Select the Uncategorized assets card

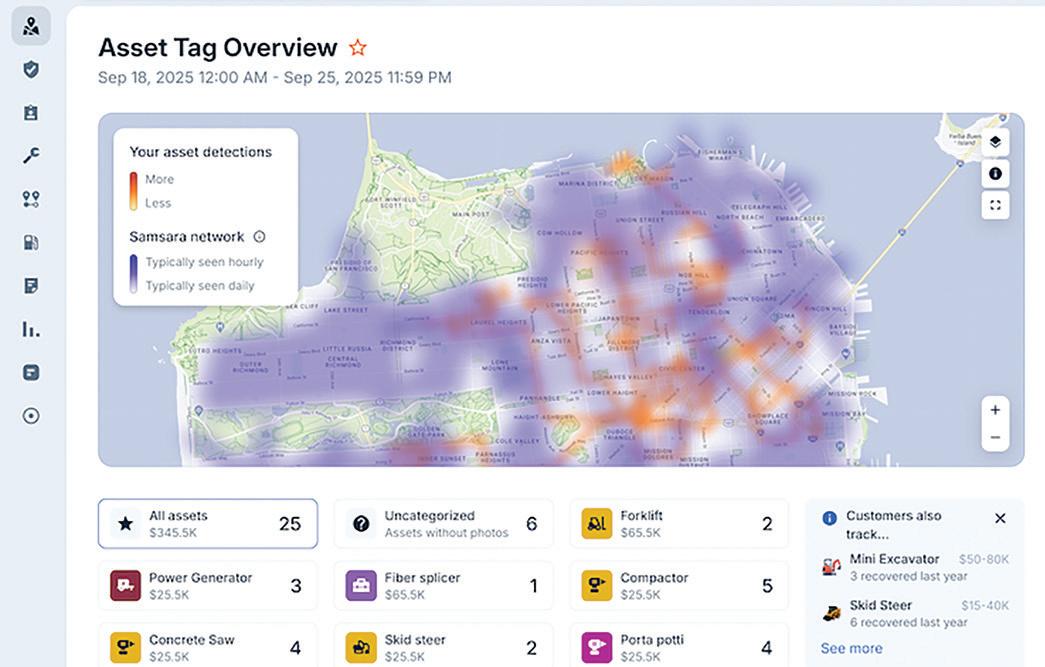tap(444, 524)
